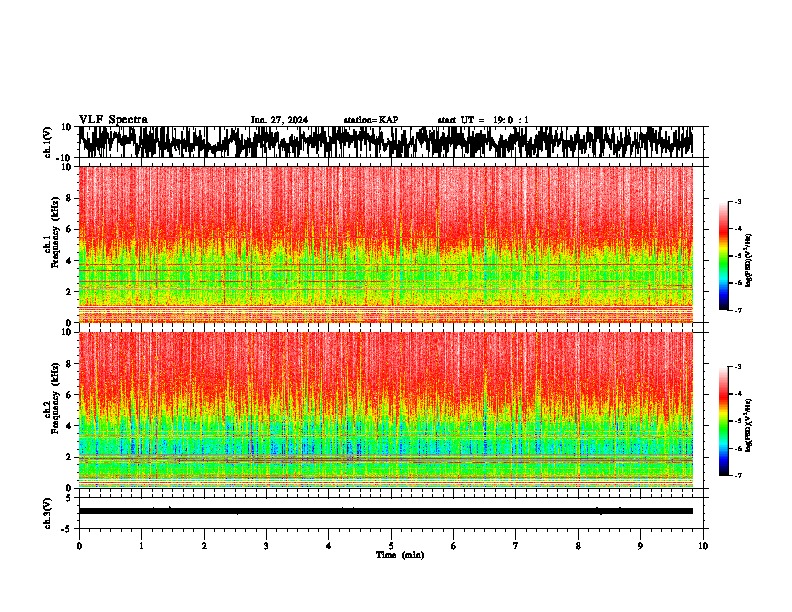Click the 5 tick on the time axis

pyautogui.click(x=391, y=546)
